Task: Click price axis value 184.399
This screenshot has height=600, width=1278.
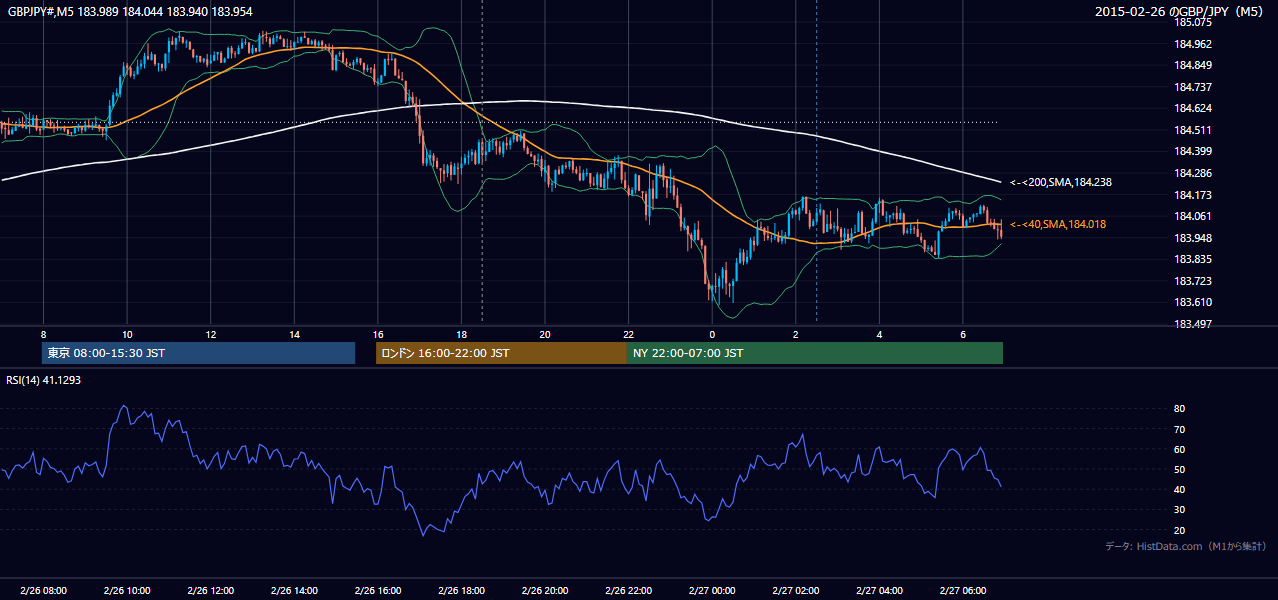Action: click(1193, 151)
